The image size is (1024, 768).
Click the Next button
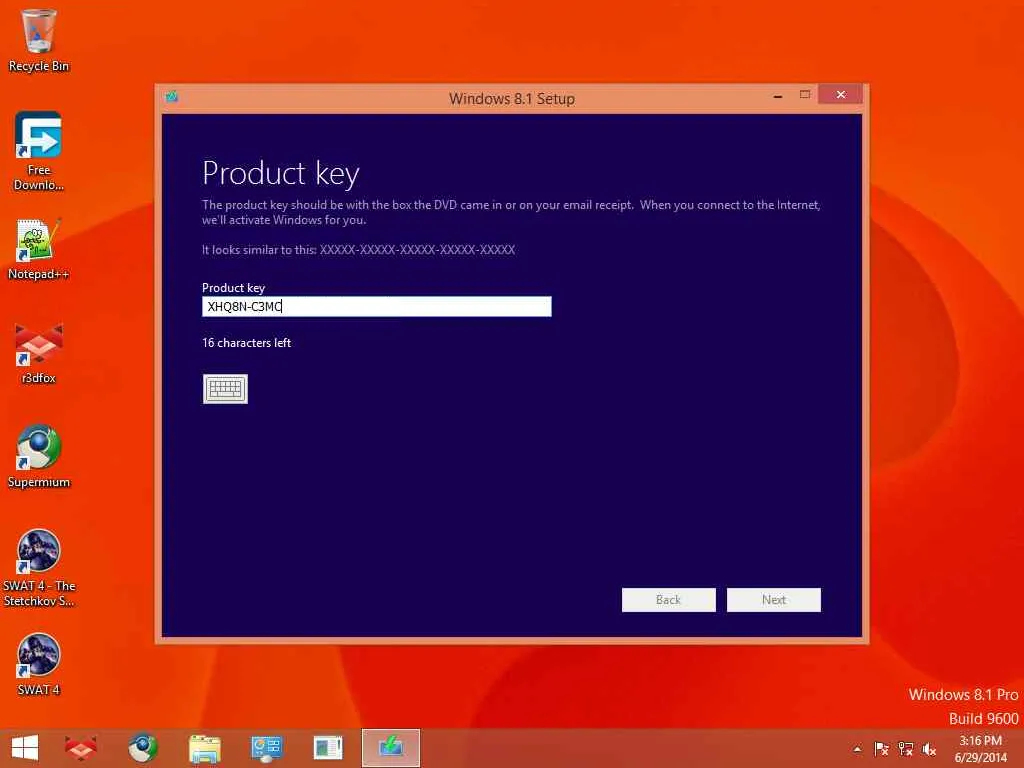774,600
